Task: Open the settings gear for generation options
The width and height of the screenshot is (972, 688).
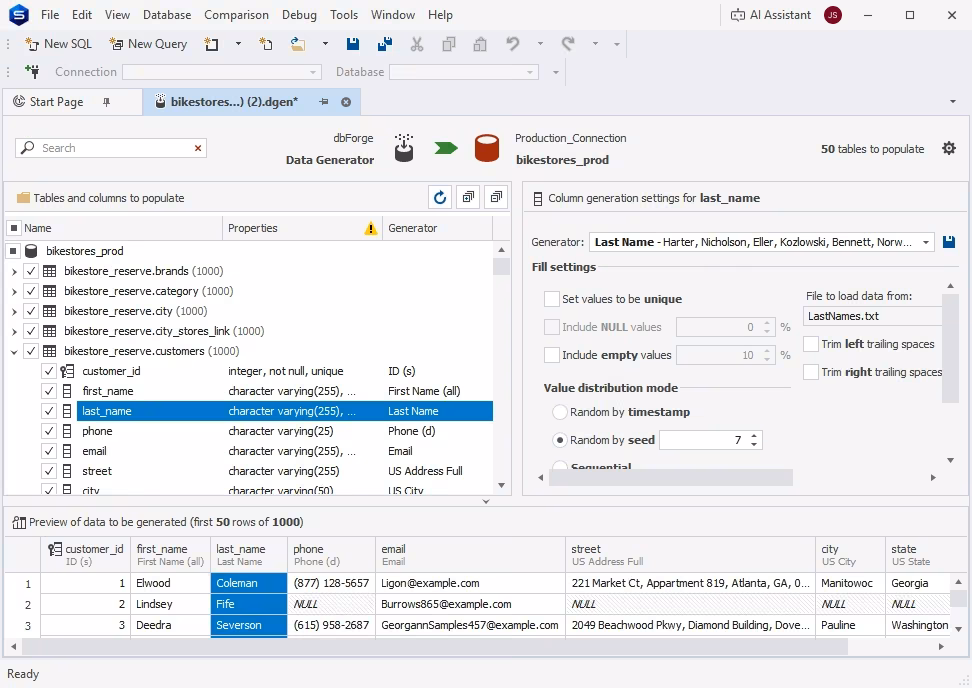Action: click(x=948, y=149)
